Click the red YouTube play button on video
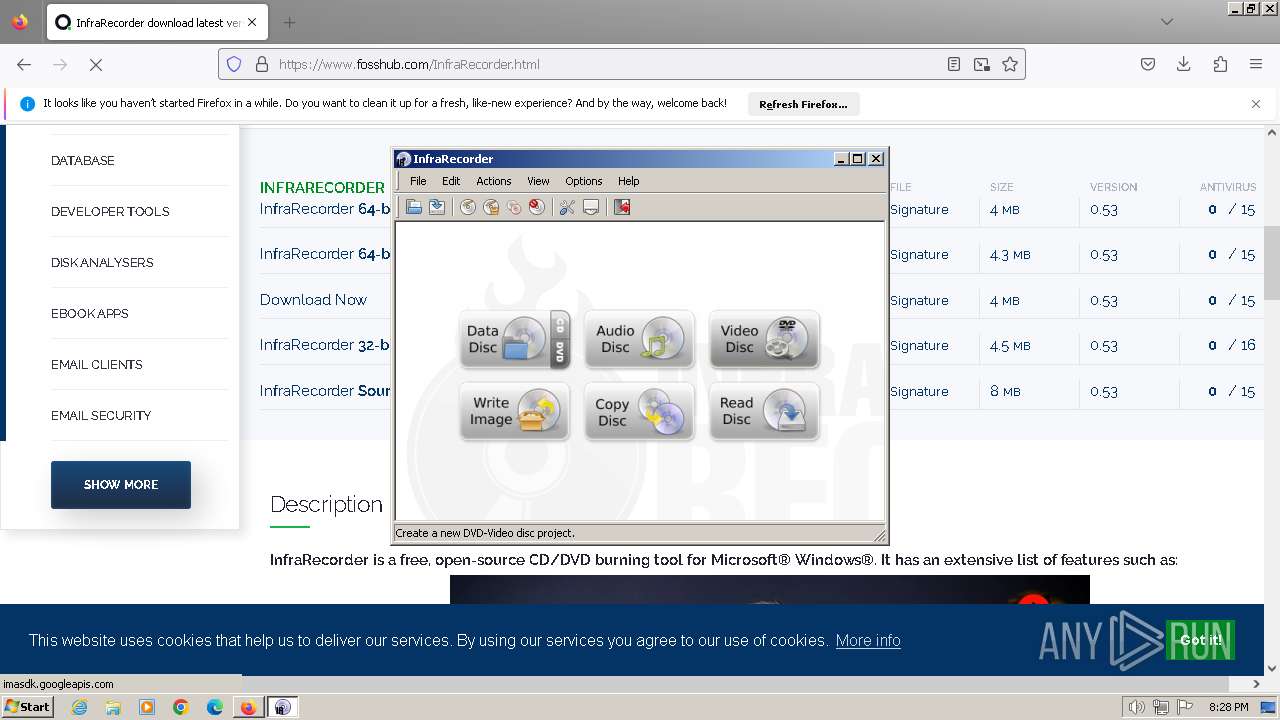The width and height of the screenshot is (1280, 720). point(1033,600)
